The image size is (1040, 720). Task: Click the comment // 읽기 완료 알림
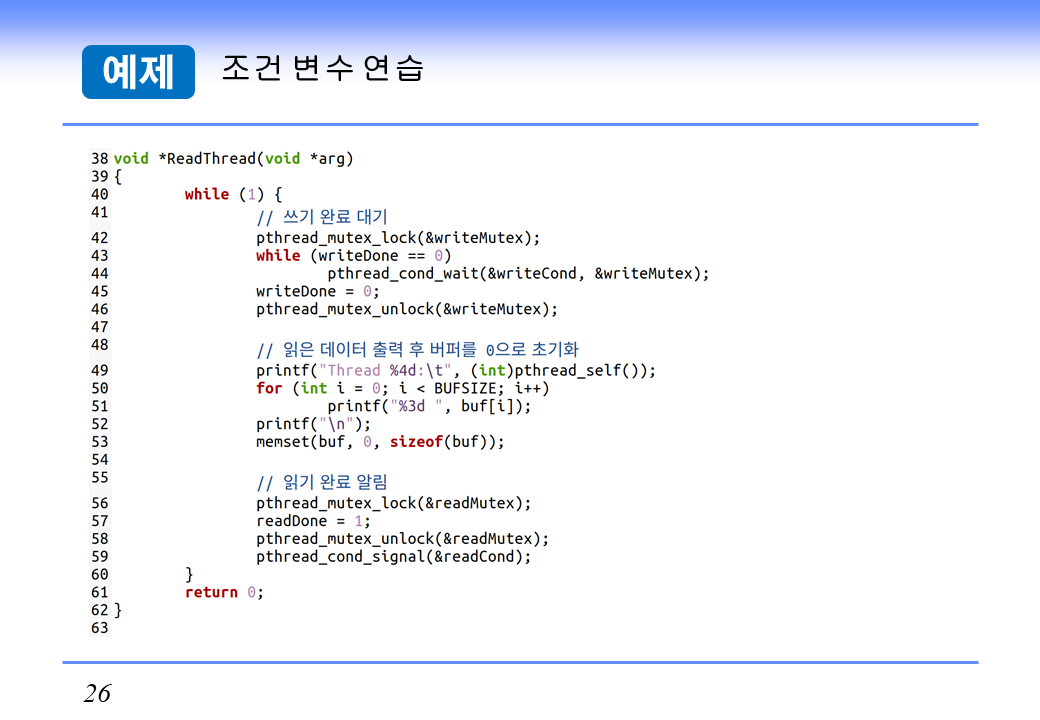pyautogui.click(x=322, y=482)
